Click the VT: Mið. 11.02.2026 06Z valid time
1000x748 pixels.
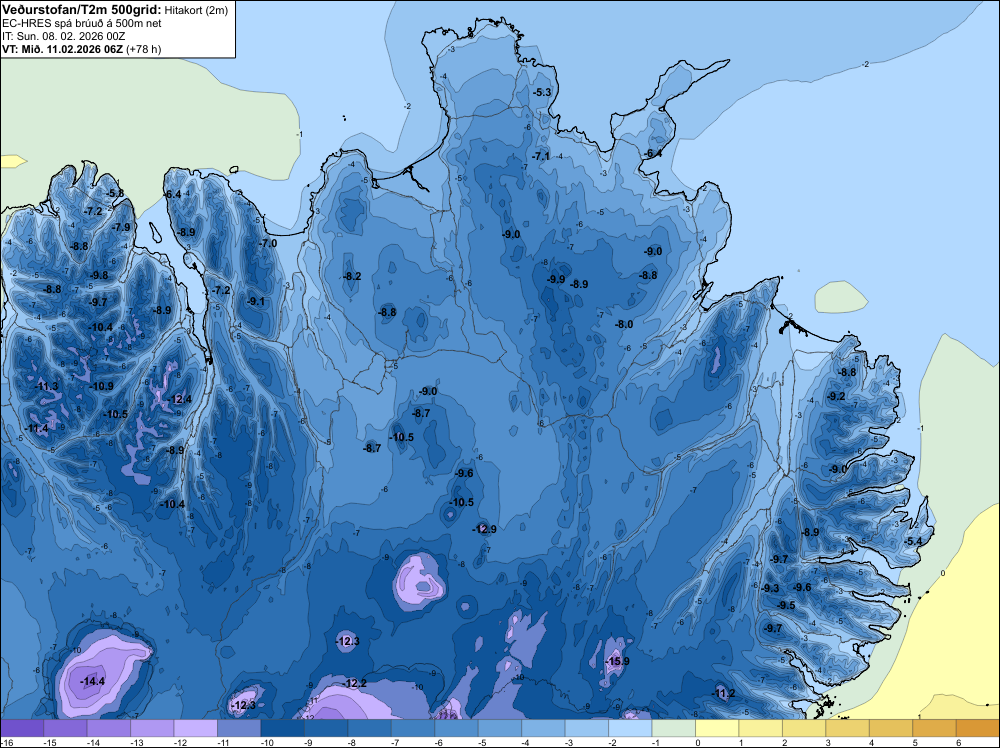[62, 48]
